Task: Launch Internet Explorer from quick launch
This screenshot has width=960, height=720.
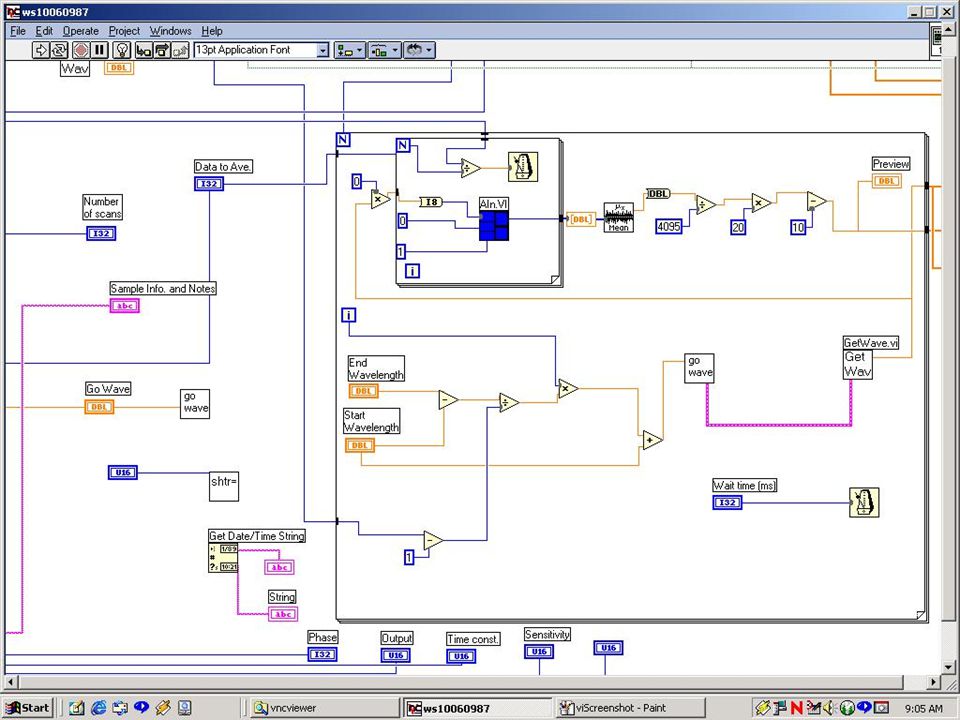Action: click(98, 708)
